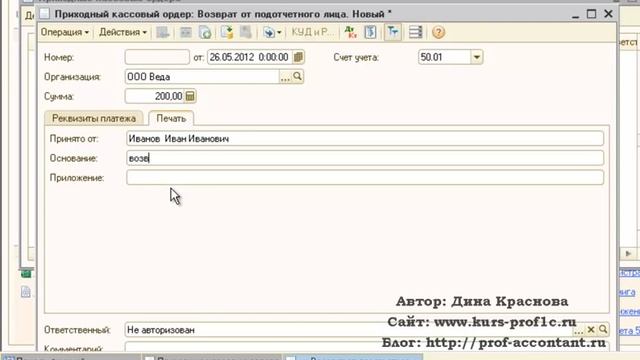The height and width of the screenshot is (360, 640).
Task: Switch to Реквизиты платежа tab
Action: pyautogui.click(x=94, y=118)
